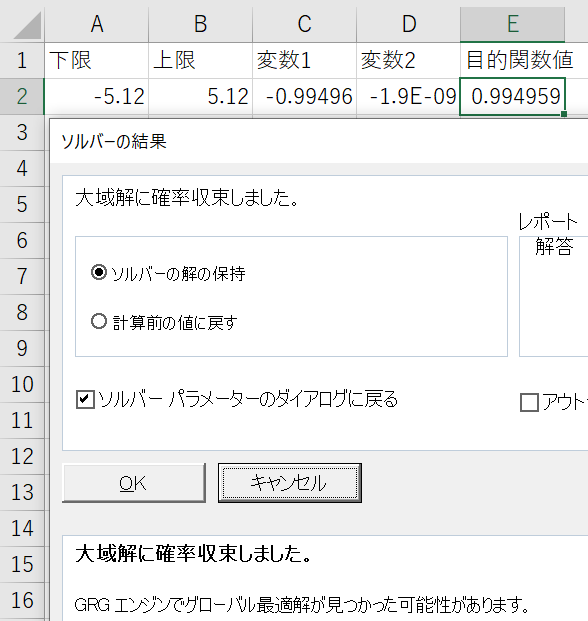Click the OK button
588x621 pixels.
[134, 483]
